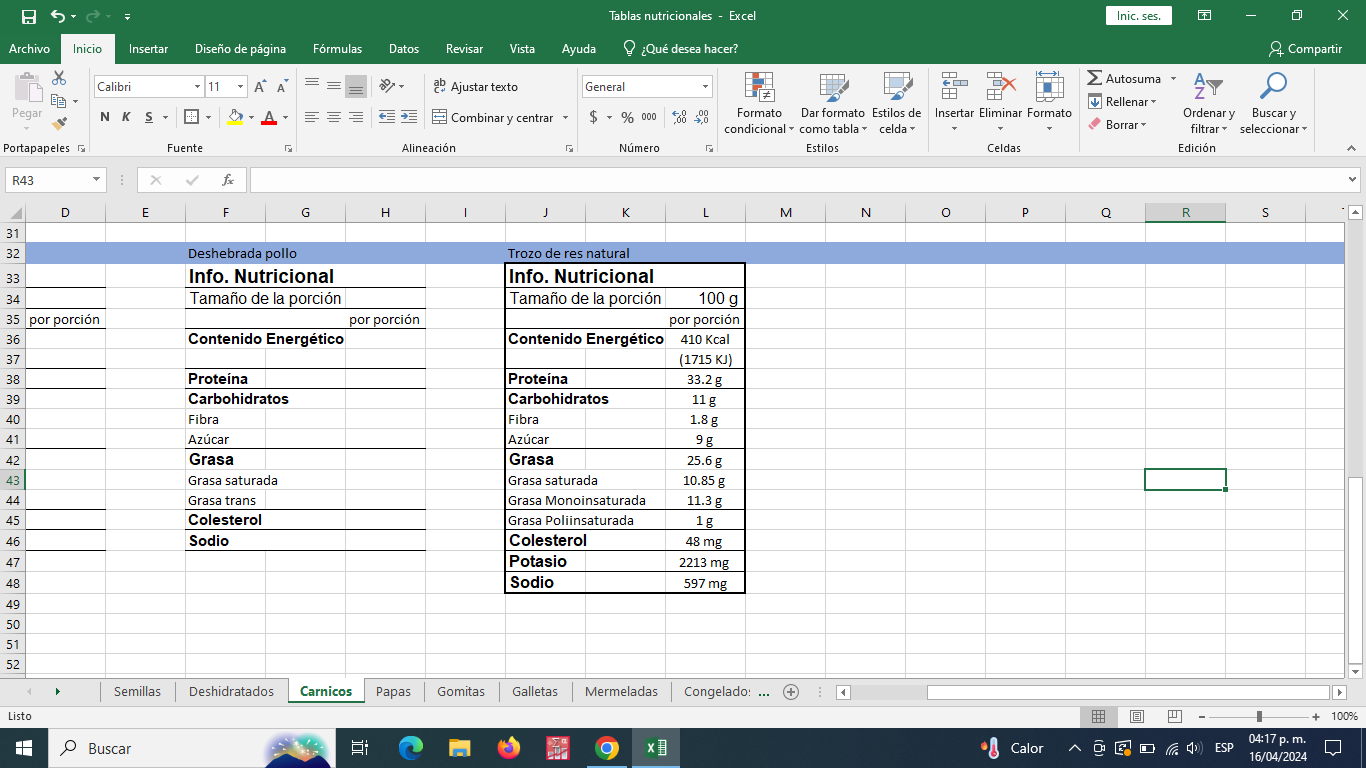Open the General number format dropdown
The height and width of the screenshot is (768, 1366).
click(705, 87)
